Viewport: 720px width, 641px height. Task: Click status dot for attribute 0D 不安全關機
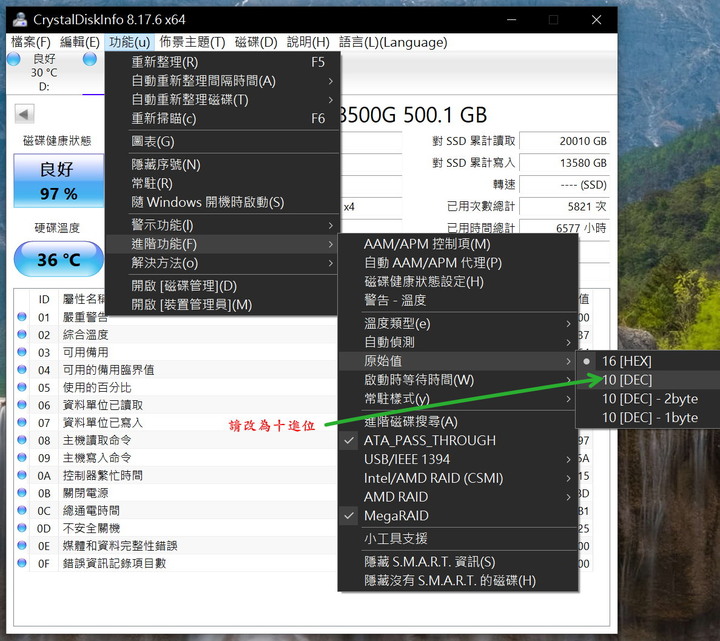22,528
